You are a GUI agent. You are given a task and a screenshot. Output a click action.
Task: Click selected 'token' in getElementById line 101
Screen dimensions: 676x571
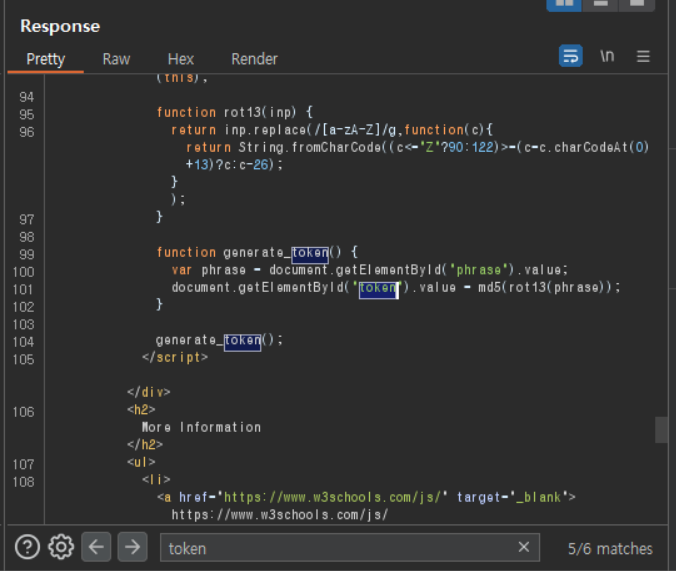tap(378, 288)
